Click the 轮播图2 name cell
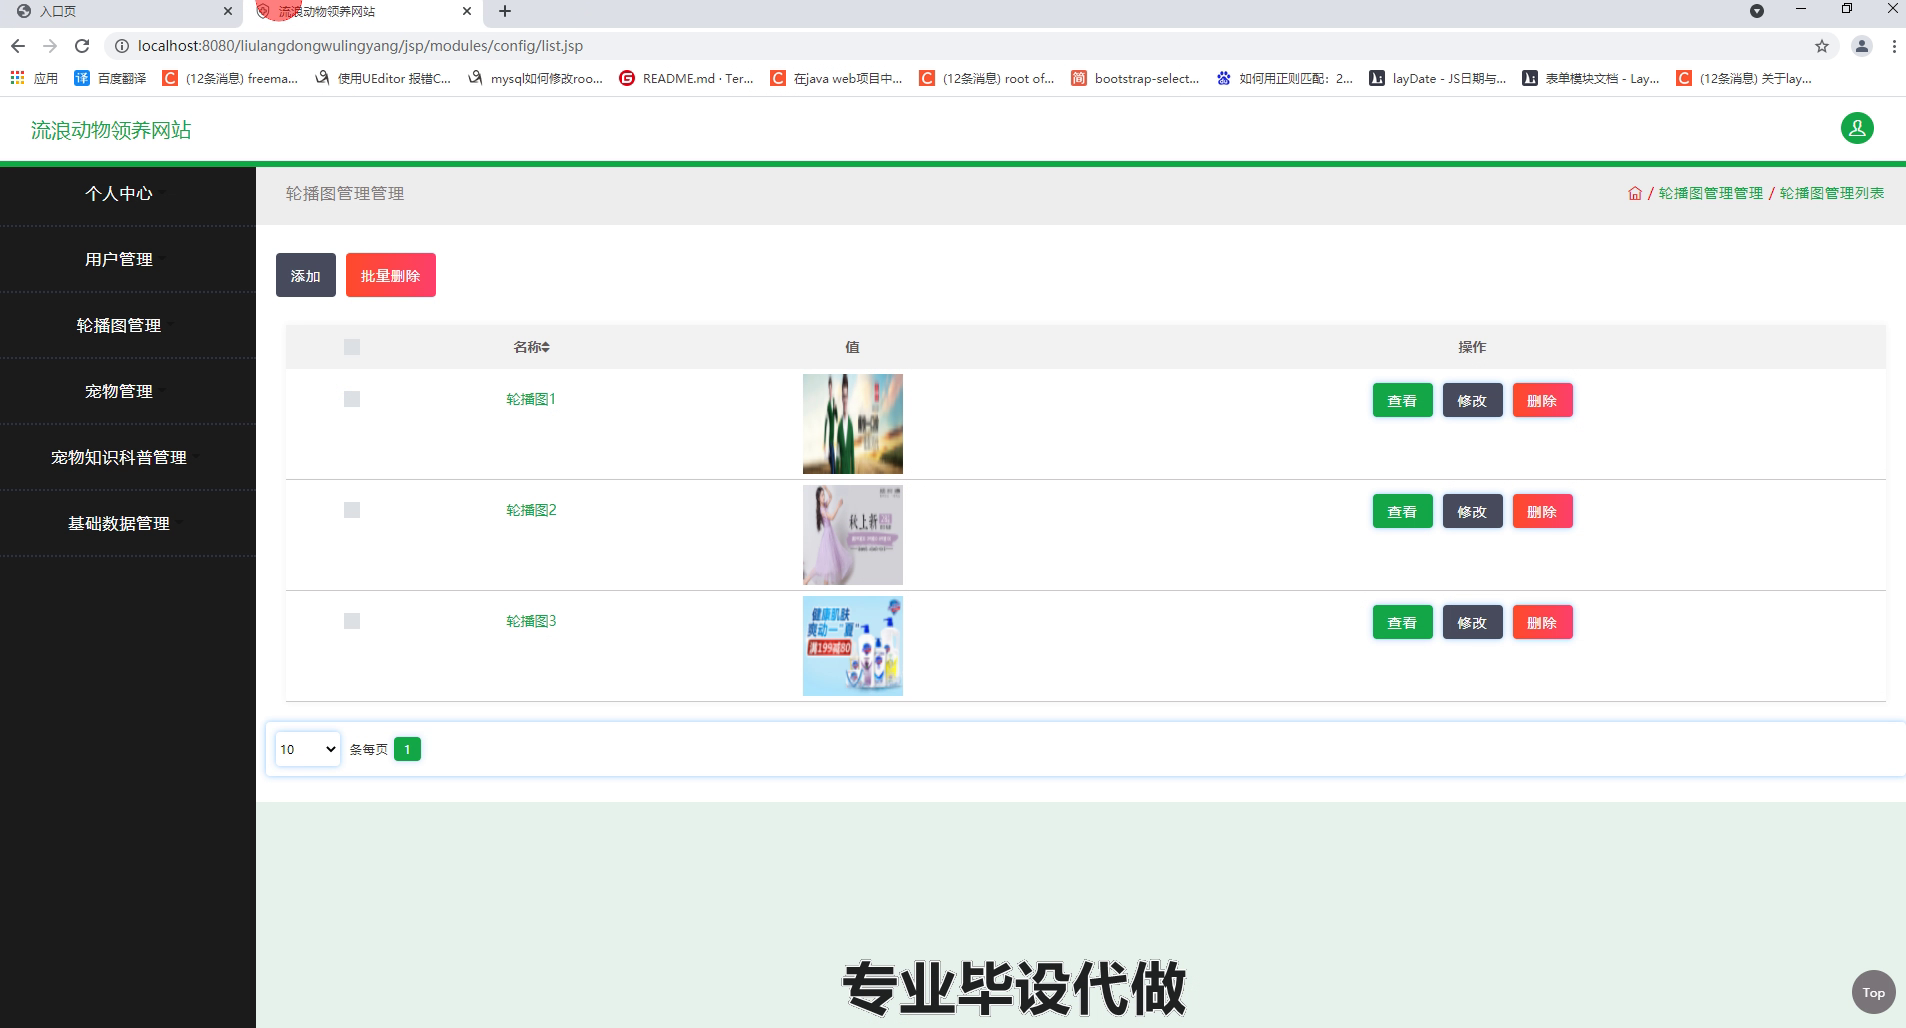 [x=531, y=510]
